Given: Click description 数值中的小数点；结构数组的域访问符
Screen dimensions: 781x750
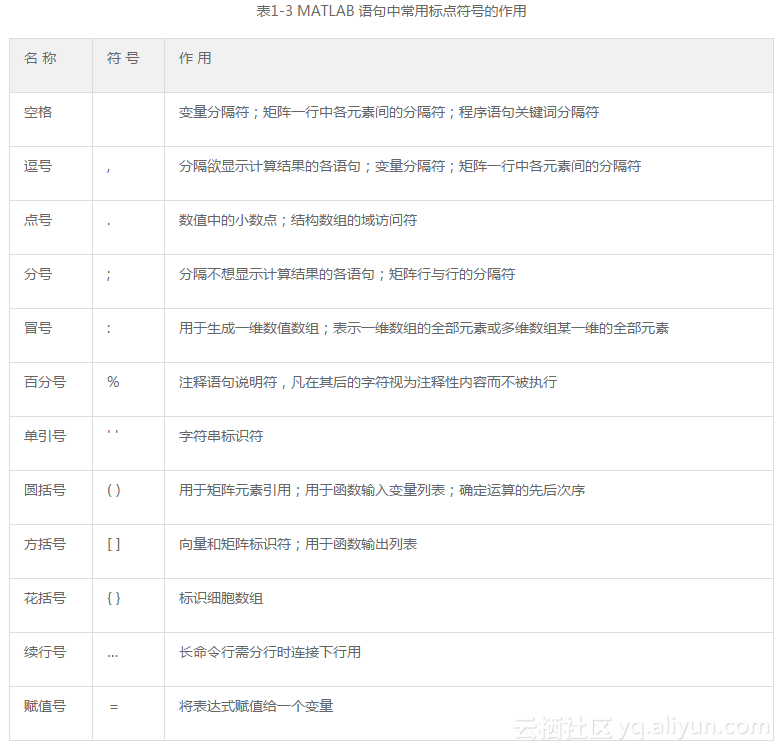Looking at the screenshot, I should pos(298,220).
